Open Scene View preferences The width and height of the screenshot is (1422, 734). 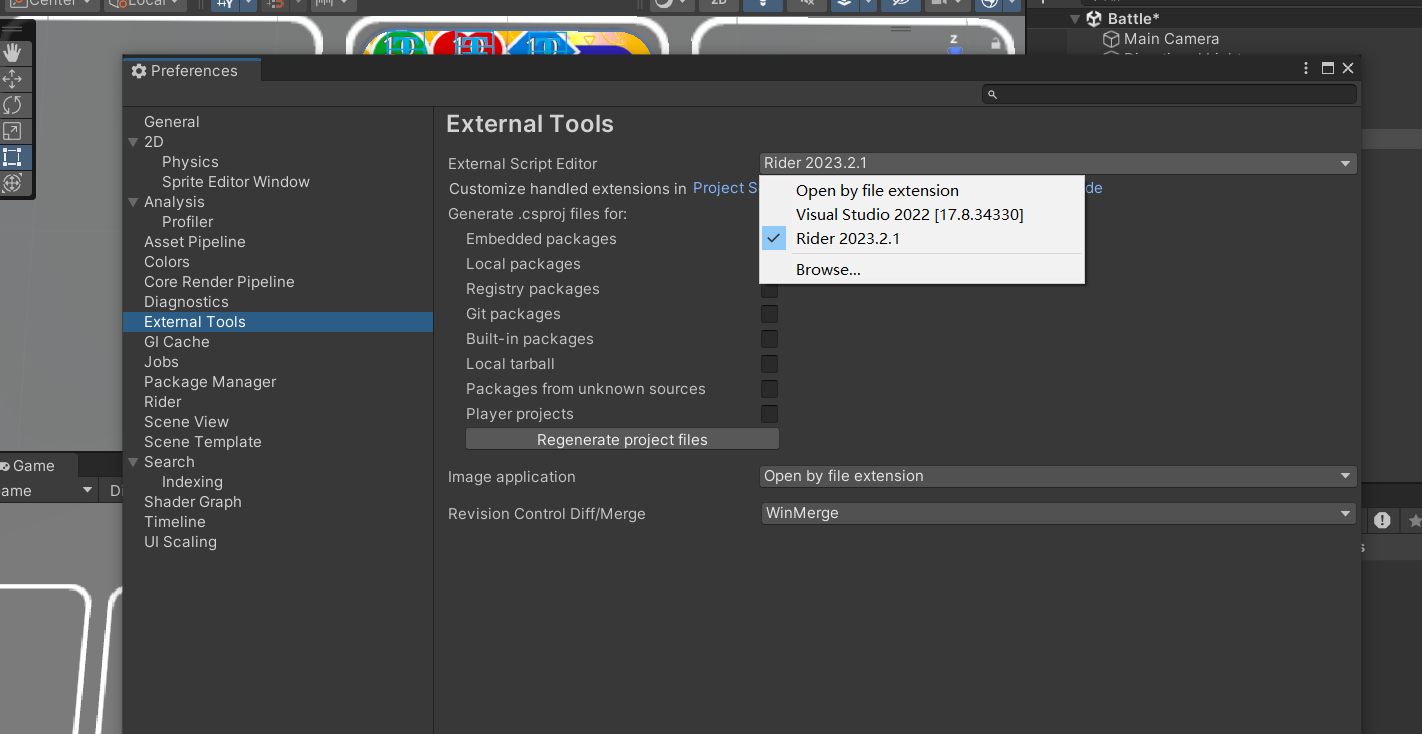click(x=186, y=422)
